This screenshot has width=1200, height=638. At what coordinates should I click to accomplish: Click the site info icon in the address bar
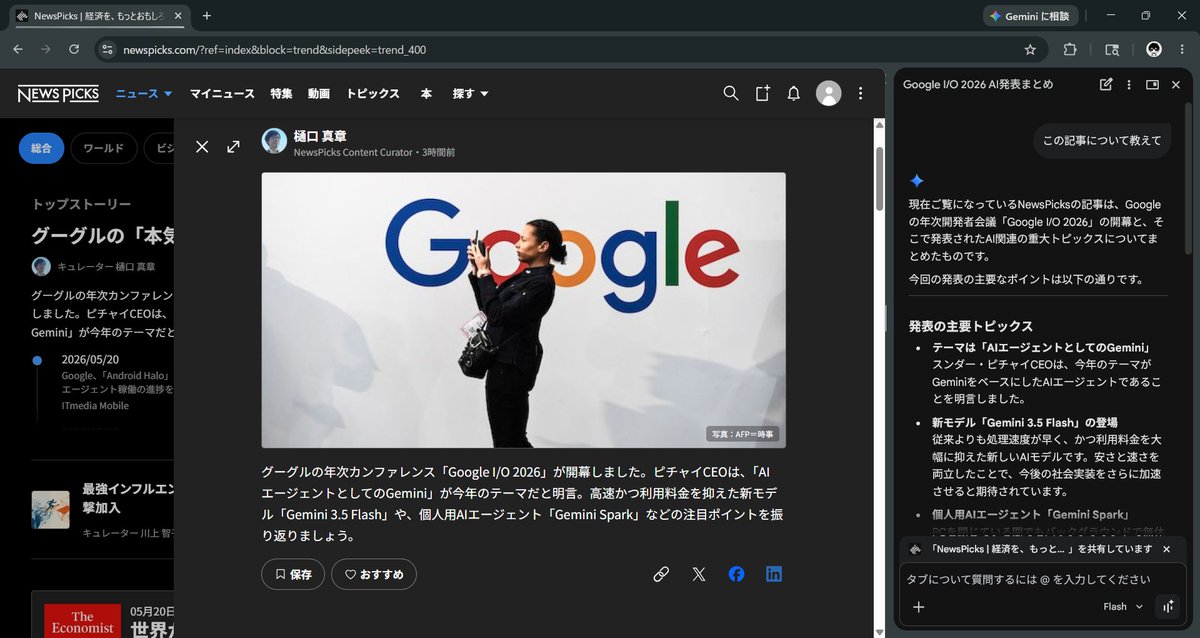click(108, 49)
